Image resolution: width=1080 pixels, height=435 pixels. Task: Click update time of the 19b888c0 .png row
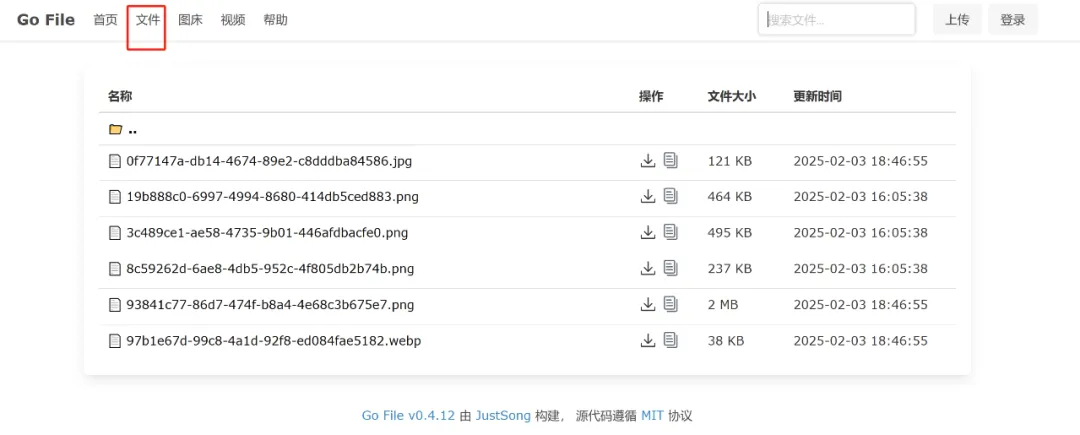tap(861, 197)
